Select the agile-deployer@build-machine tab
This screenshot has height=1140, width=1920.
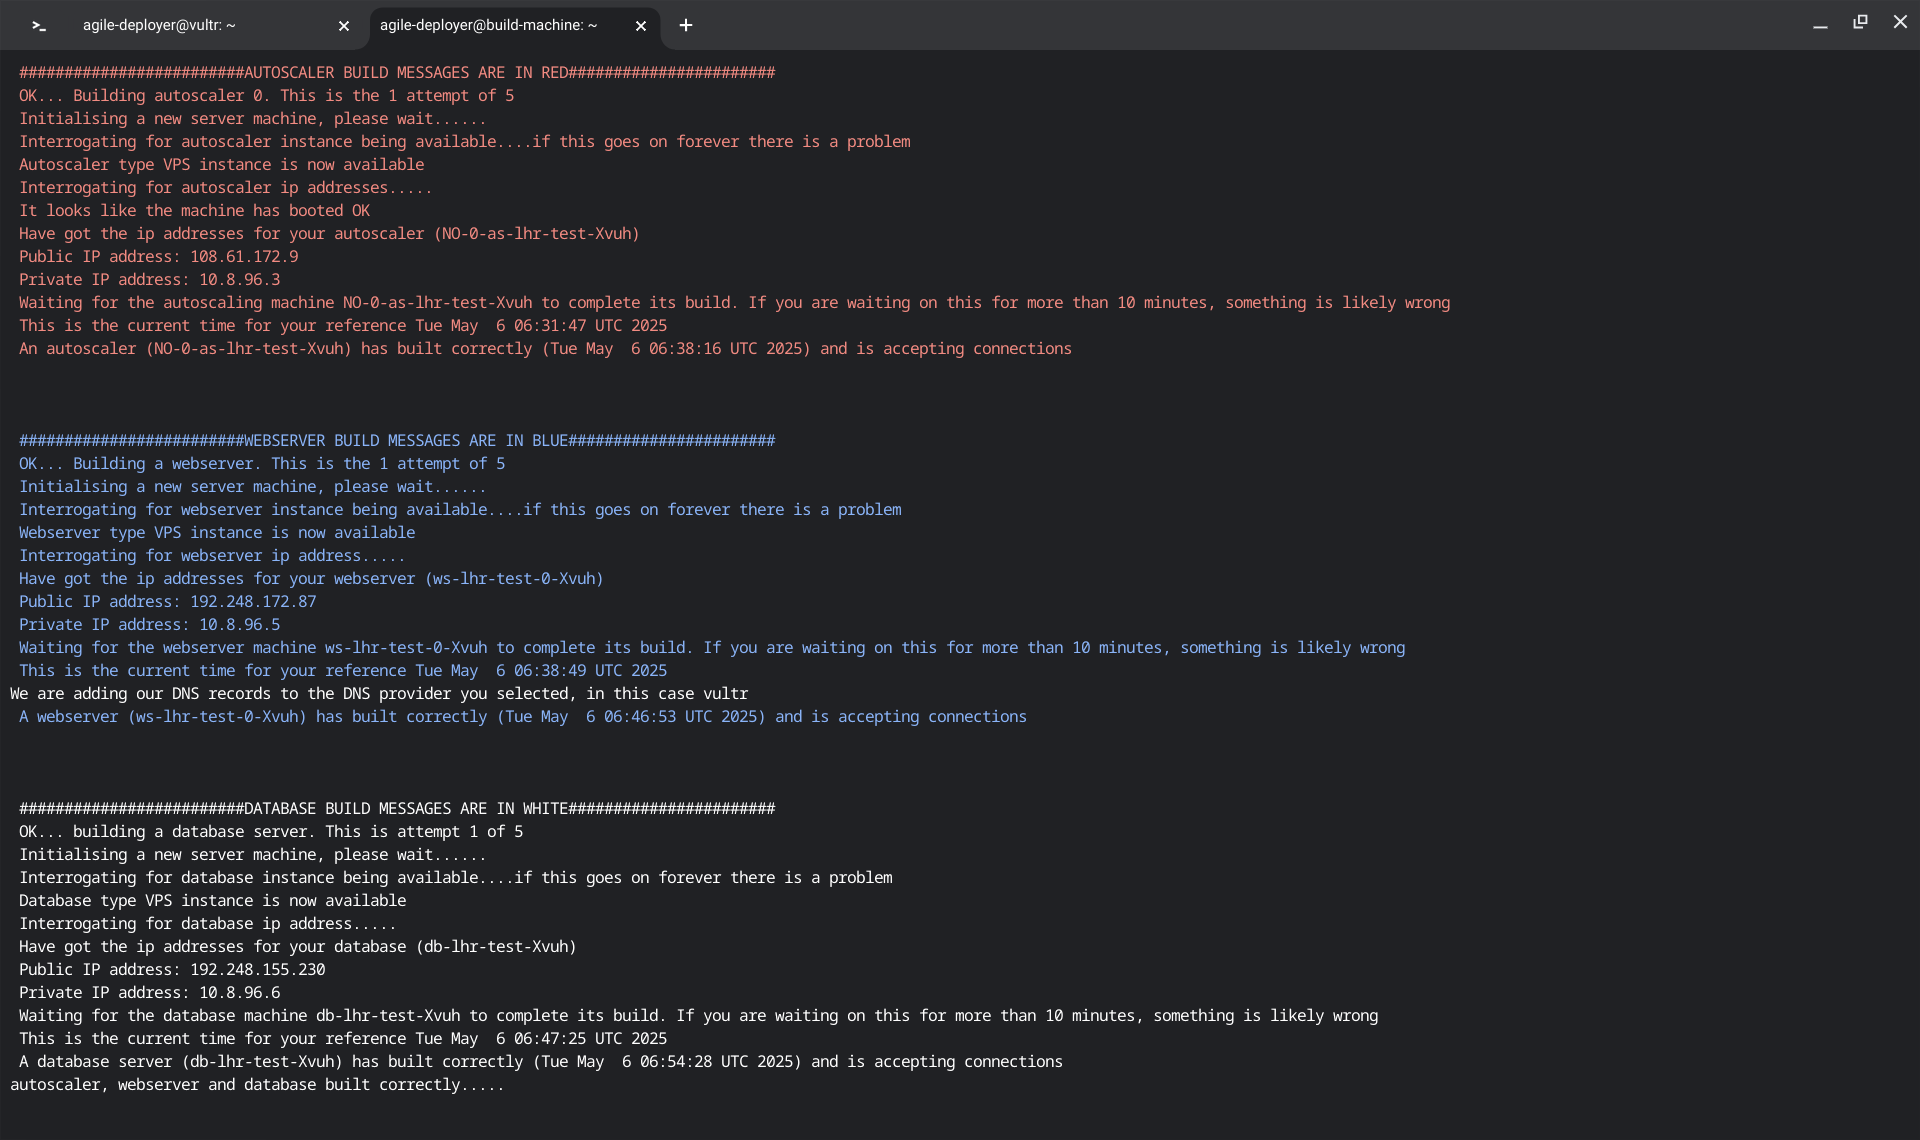(488, 26)
